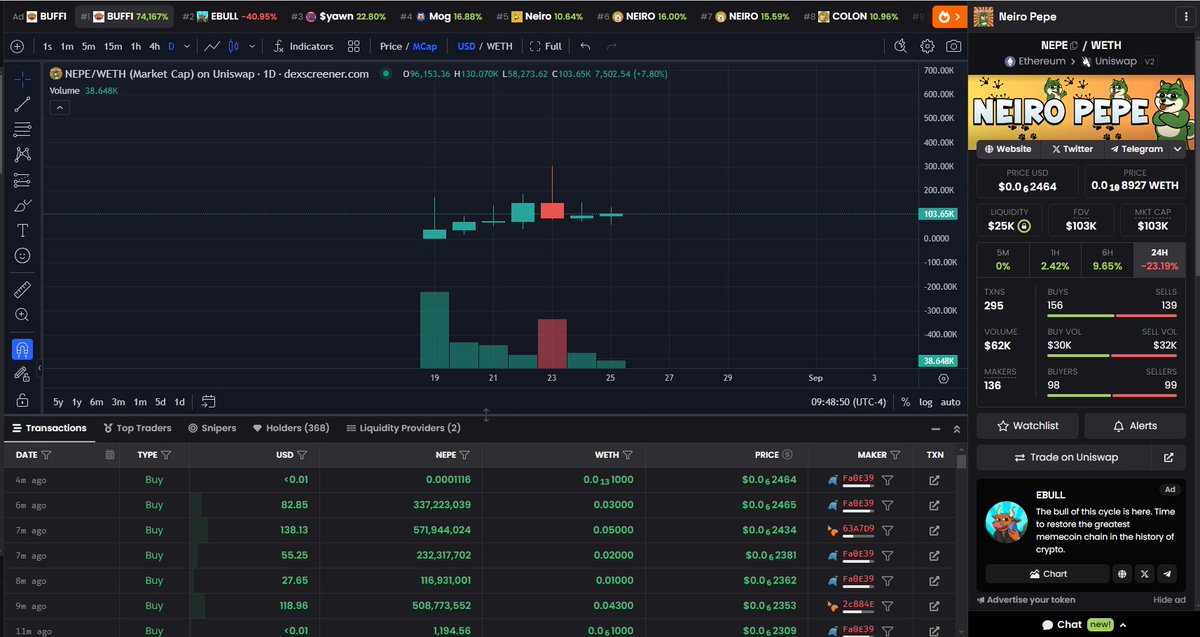1200x637 pixels.
Task: Select the 15m timeframe
Action: [x=113, y=46]
